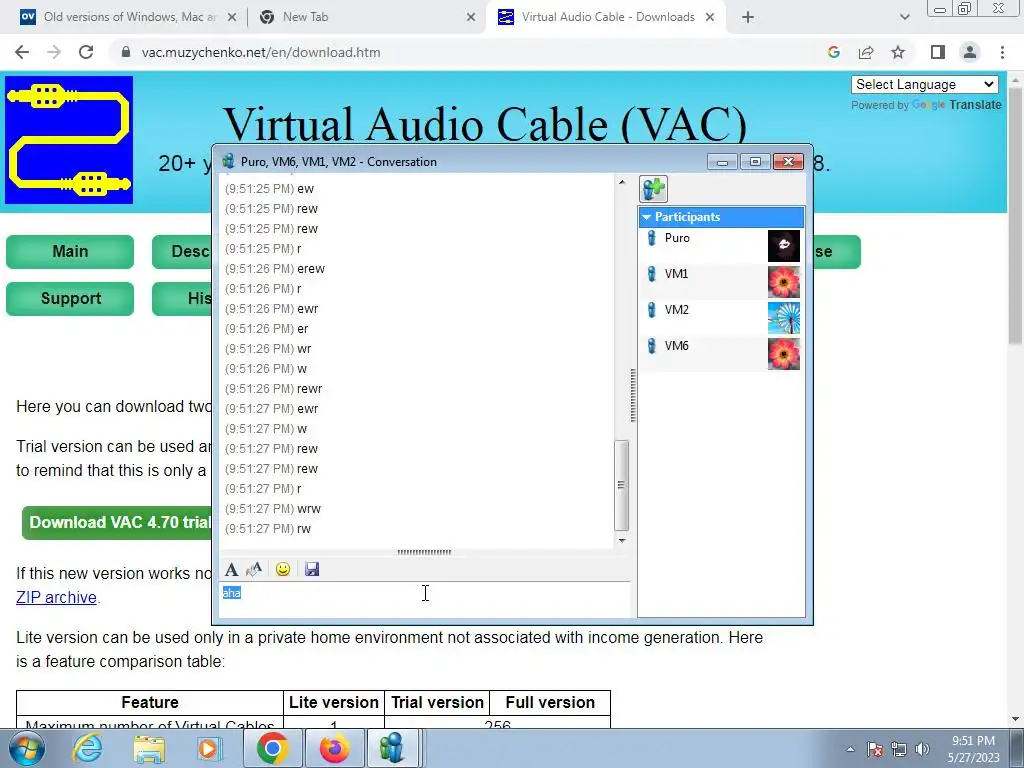Click the messenger taskbar icon
The width and height of the screenshot is (1024, 768).
391,748
